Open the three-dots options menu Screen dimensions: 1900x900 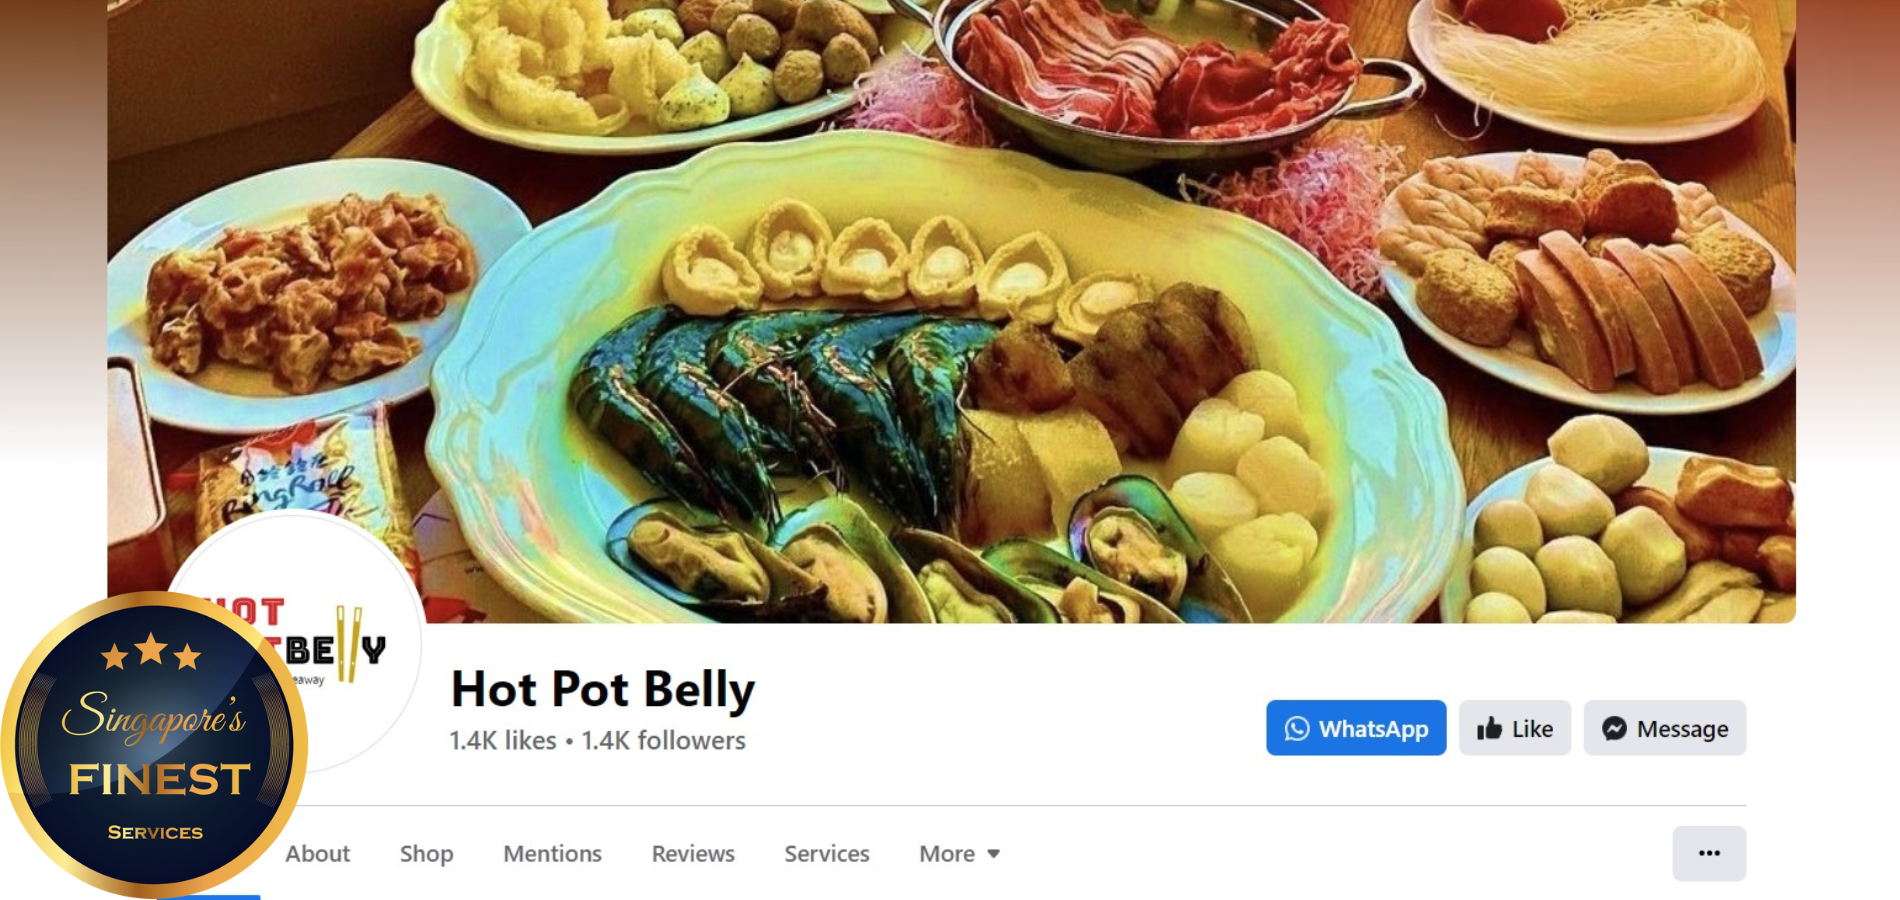(x=1709, y=853)
